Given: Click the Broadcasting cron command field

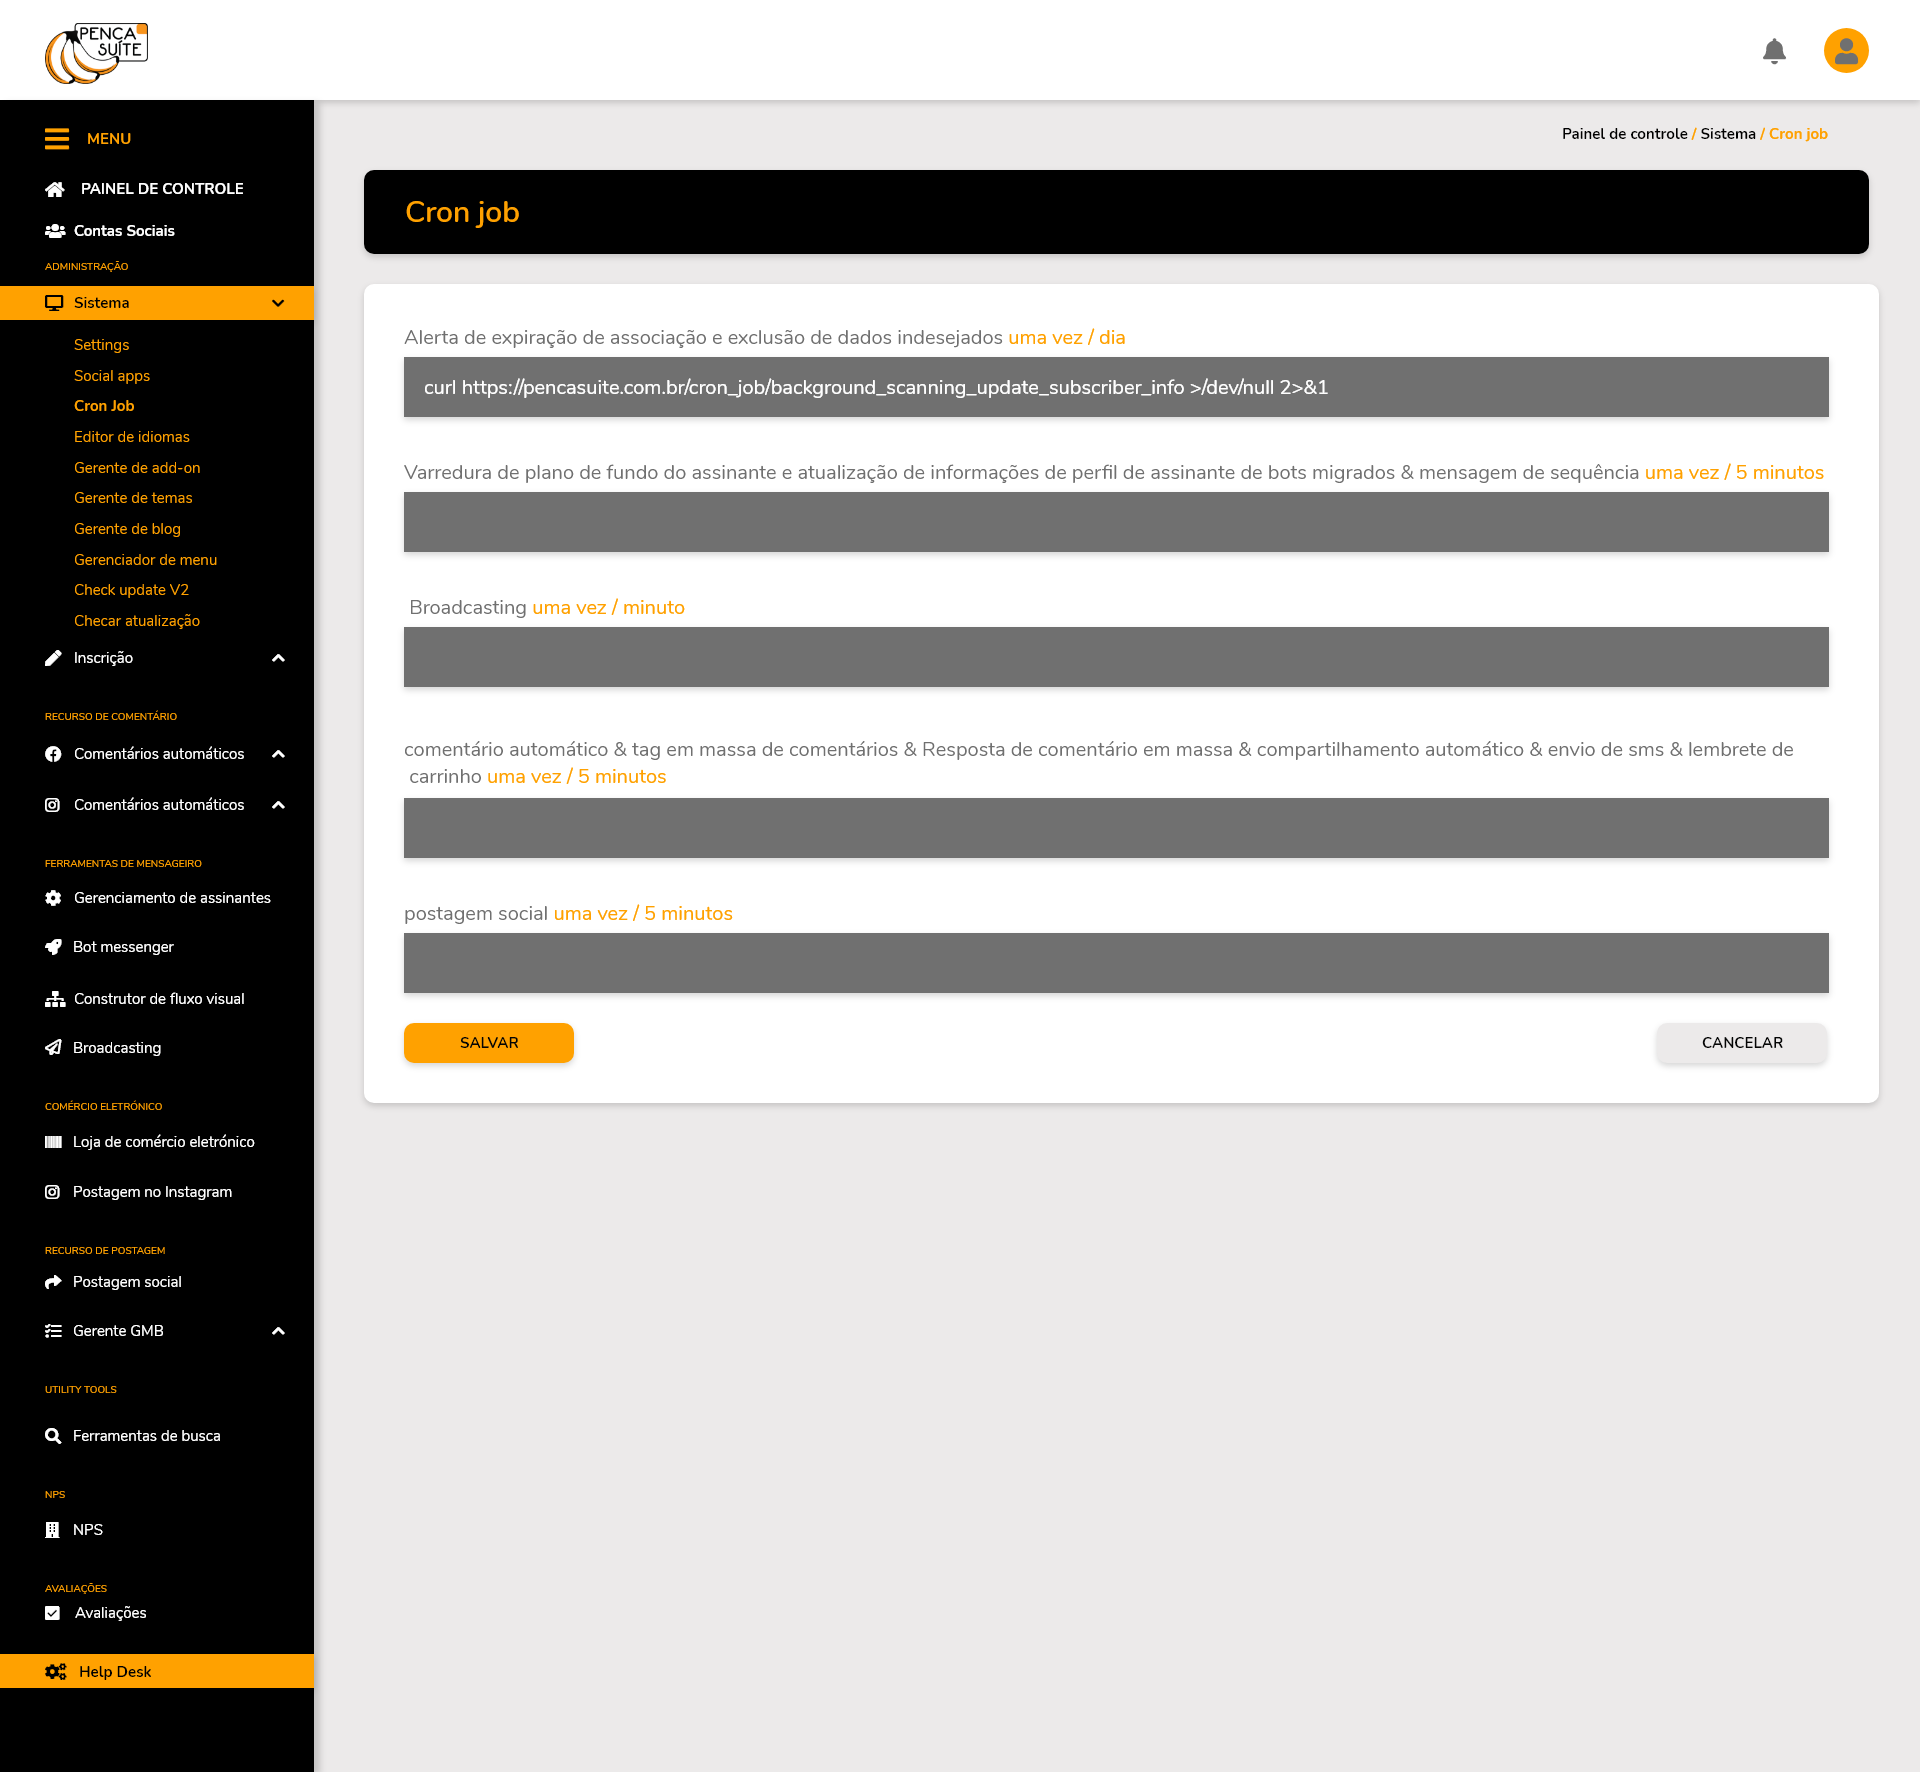Looking at the screenshot, I should pyautogui.click(x=1116, y=657).
